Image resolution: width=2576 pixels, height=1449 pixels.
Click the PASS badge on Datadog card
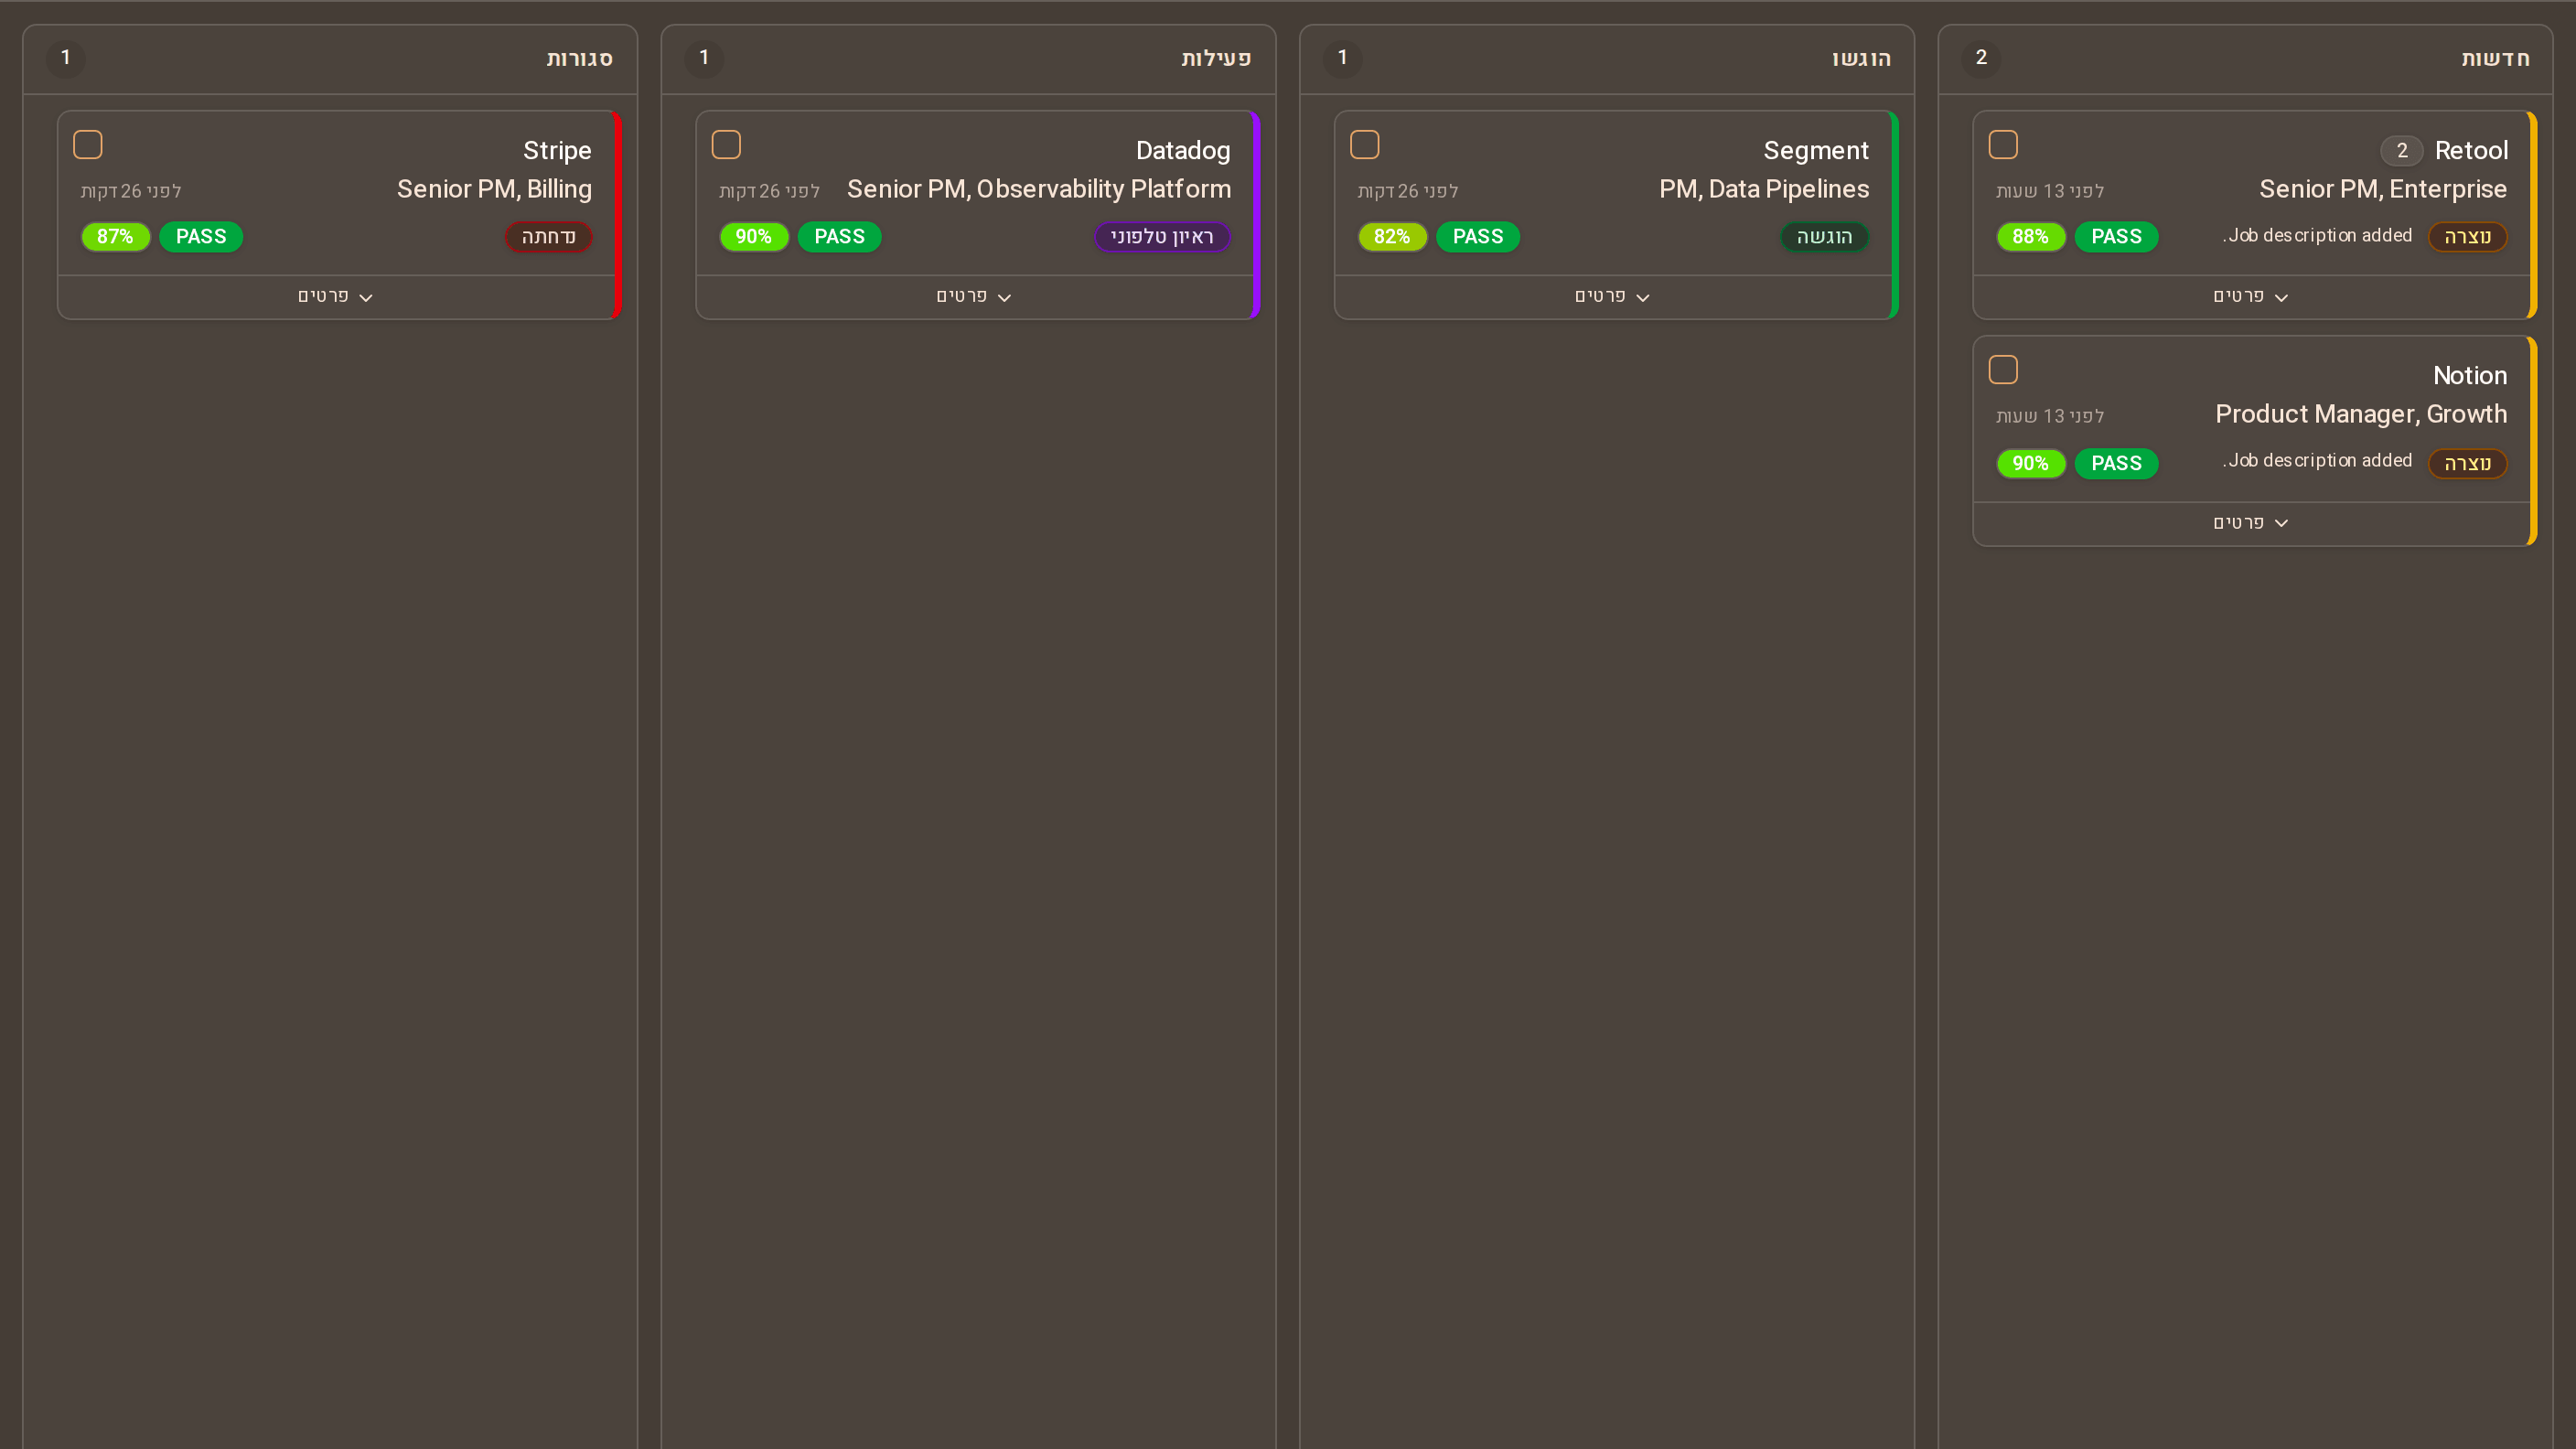pos(839,237)
